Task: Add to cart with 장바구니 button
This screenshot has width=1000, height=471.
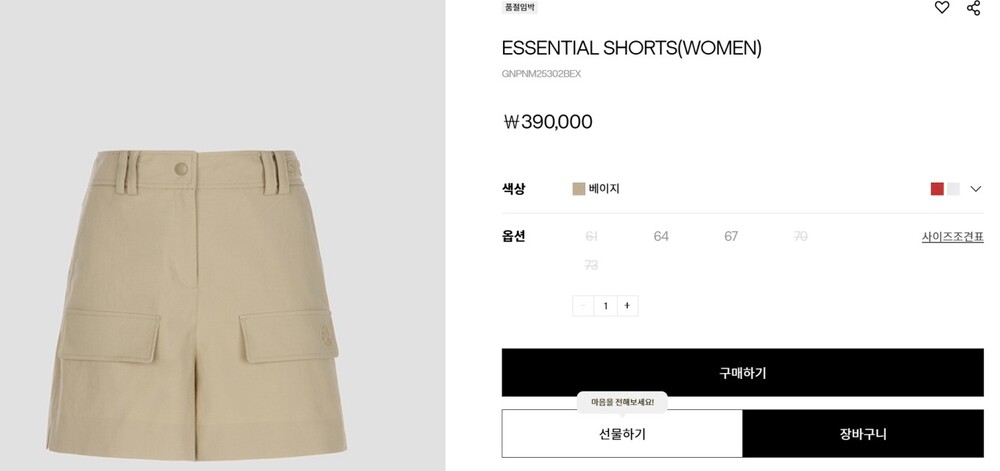Action: coord(863,433)
